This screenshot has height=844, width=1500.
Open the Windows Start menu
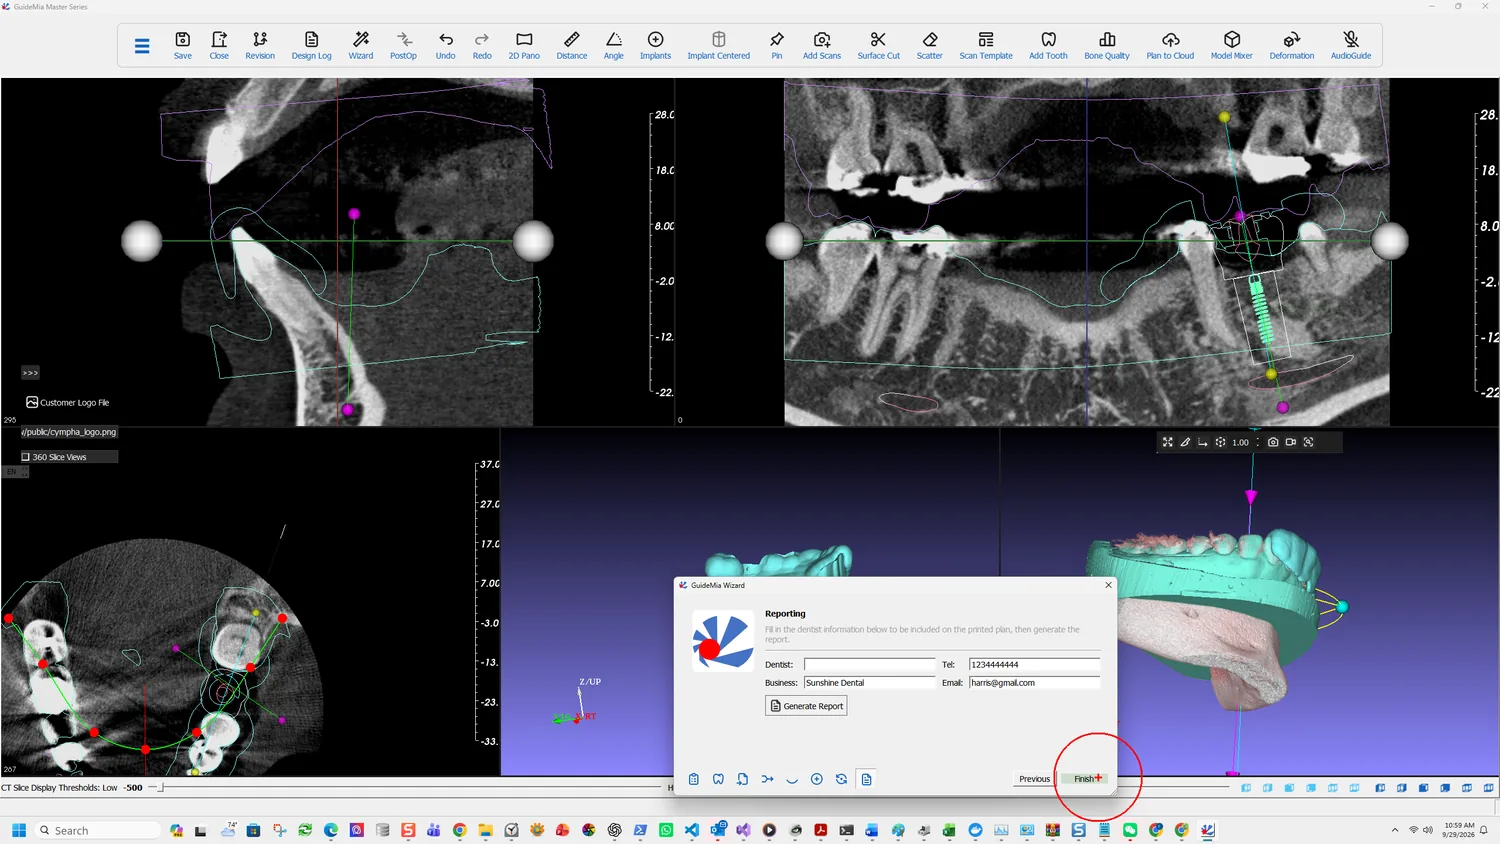point(18,830)
